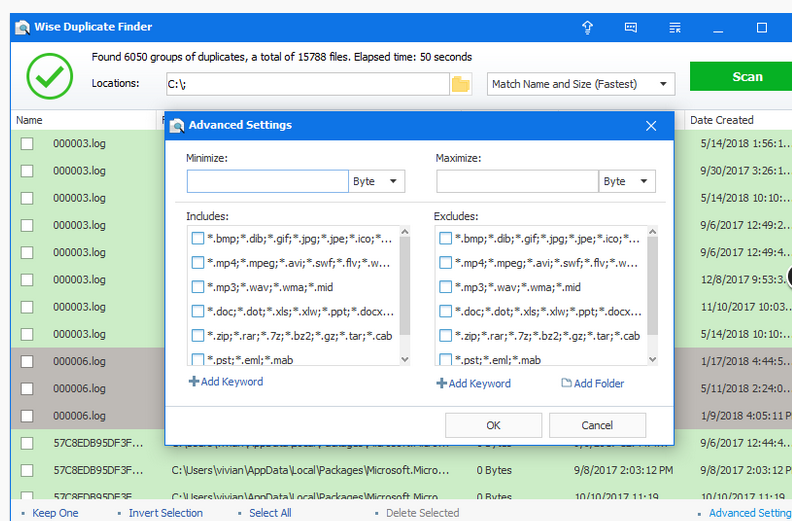Check video formats *.mp4 in Includes list
The width and height of the screenshot is (792, 521).
[x=197, y=263]
